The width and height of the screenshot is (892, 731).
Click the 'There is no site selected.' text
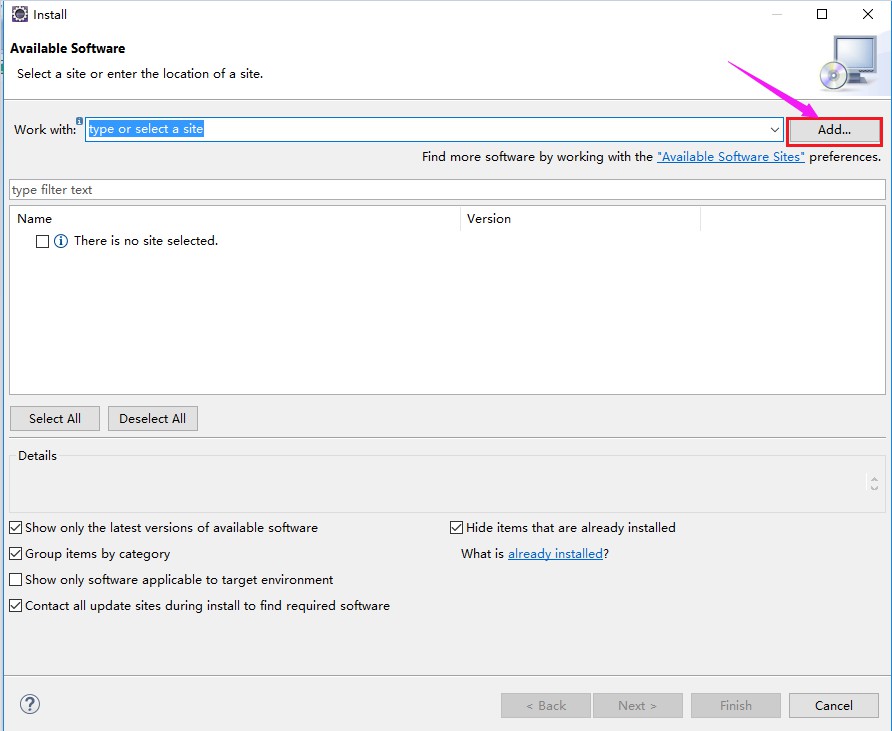tap(146, 241)
